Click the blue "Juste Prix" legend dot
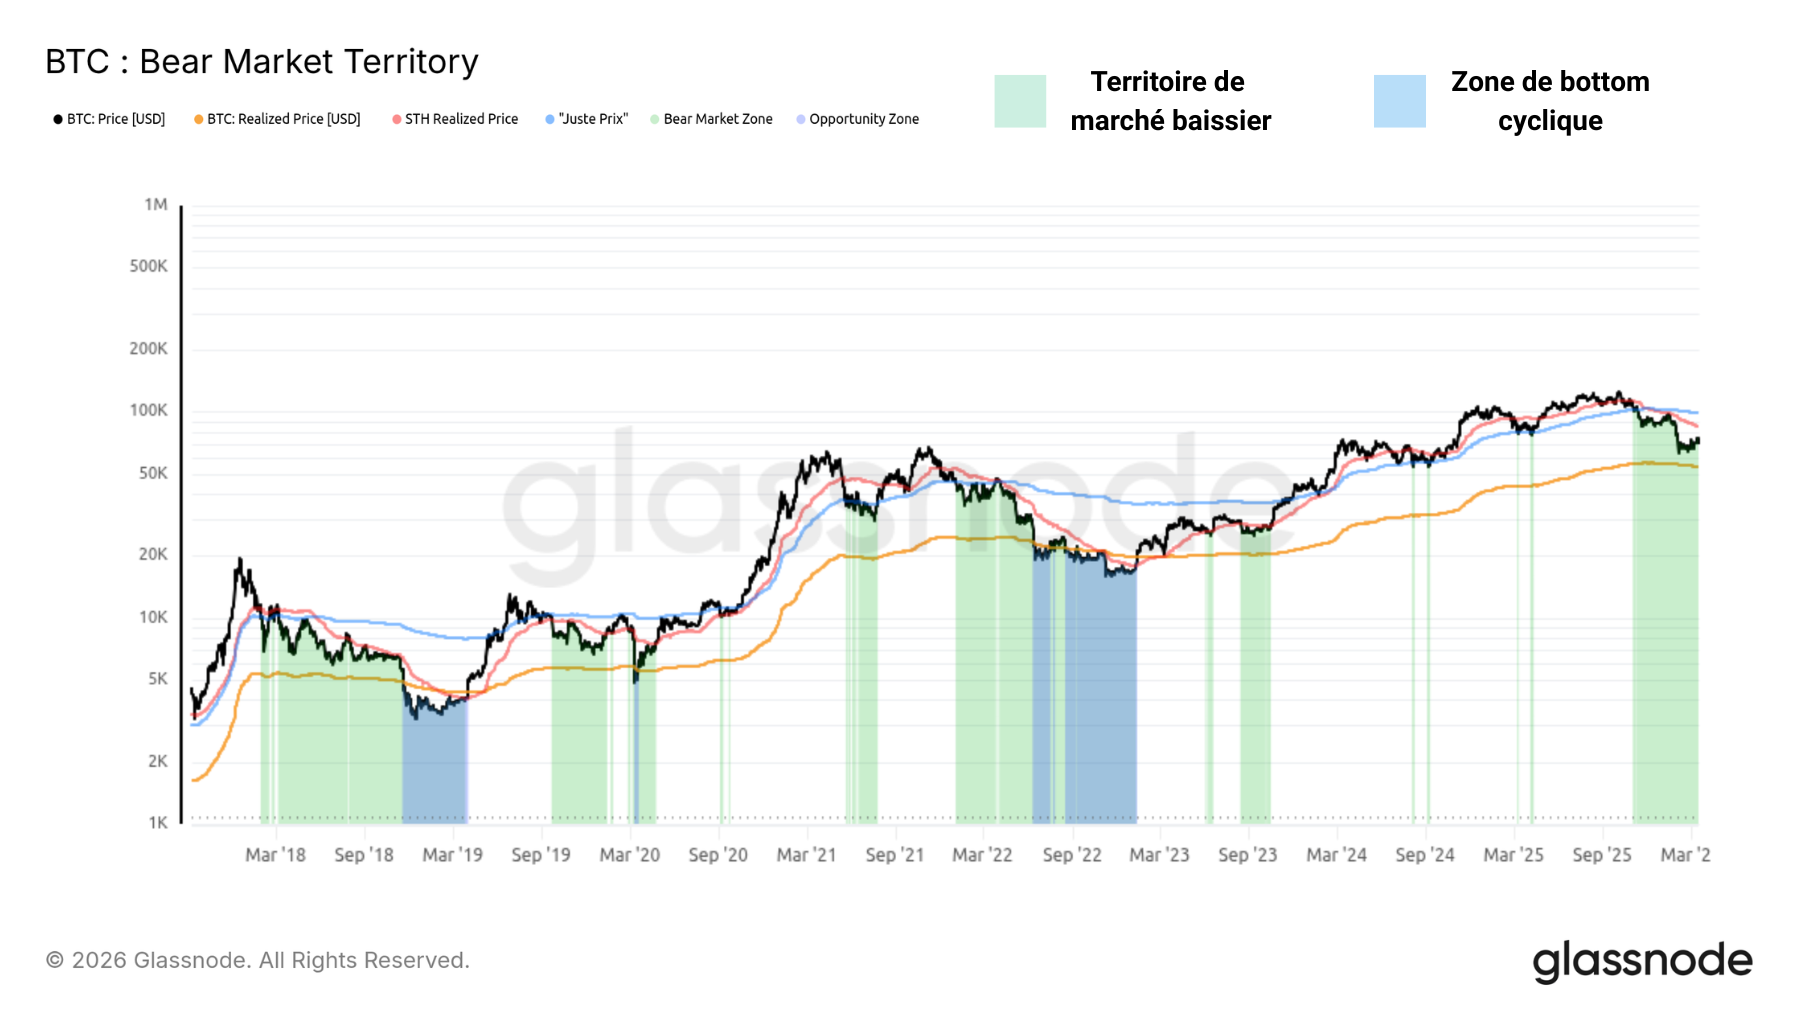This screenshot has height=1013, width=1800. coord(550,120)
